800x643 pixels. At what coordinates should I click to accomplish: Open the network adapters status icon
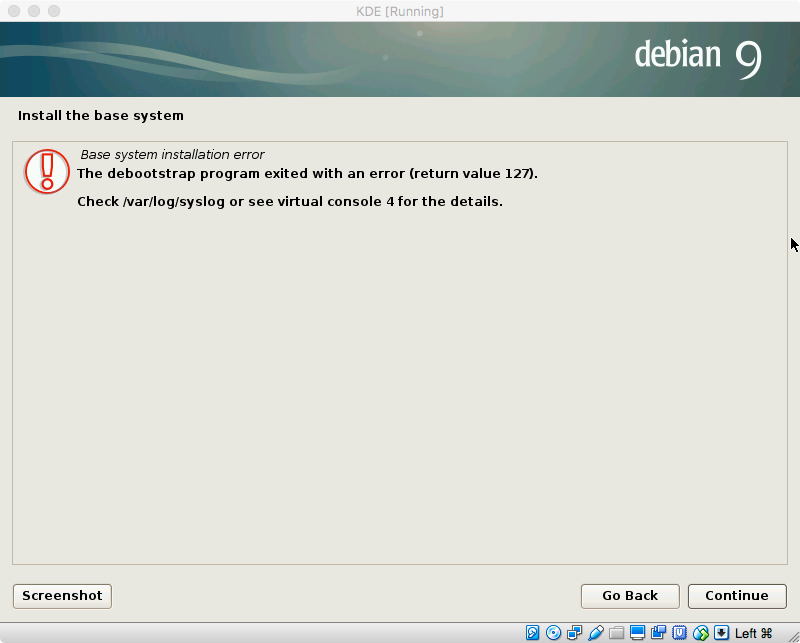574,633
